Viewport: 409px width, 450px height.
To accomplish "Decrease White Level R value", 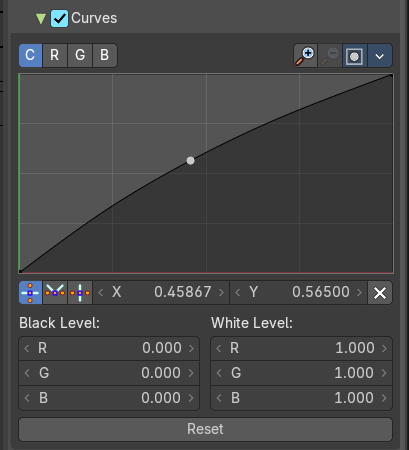I will [x=219, y=348].
